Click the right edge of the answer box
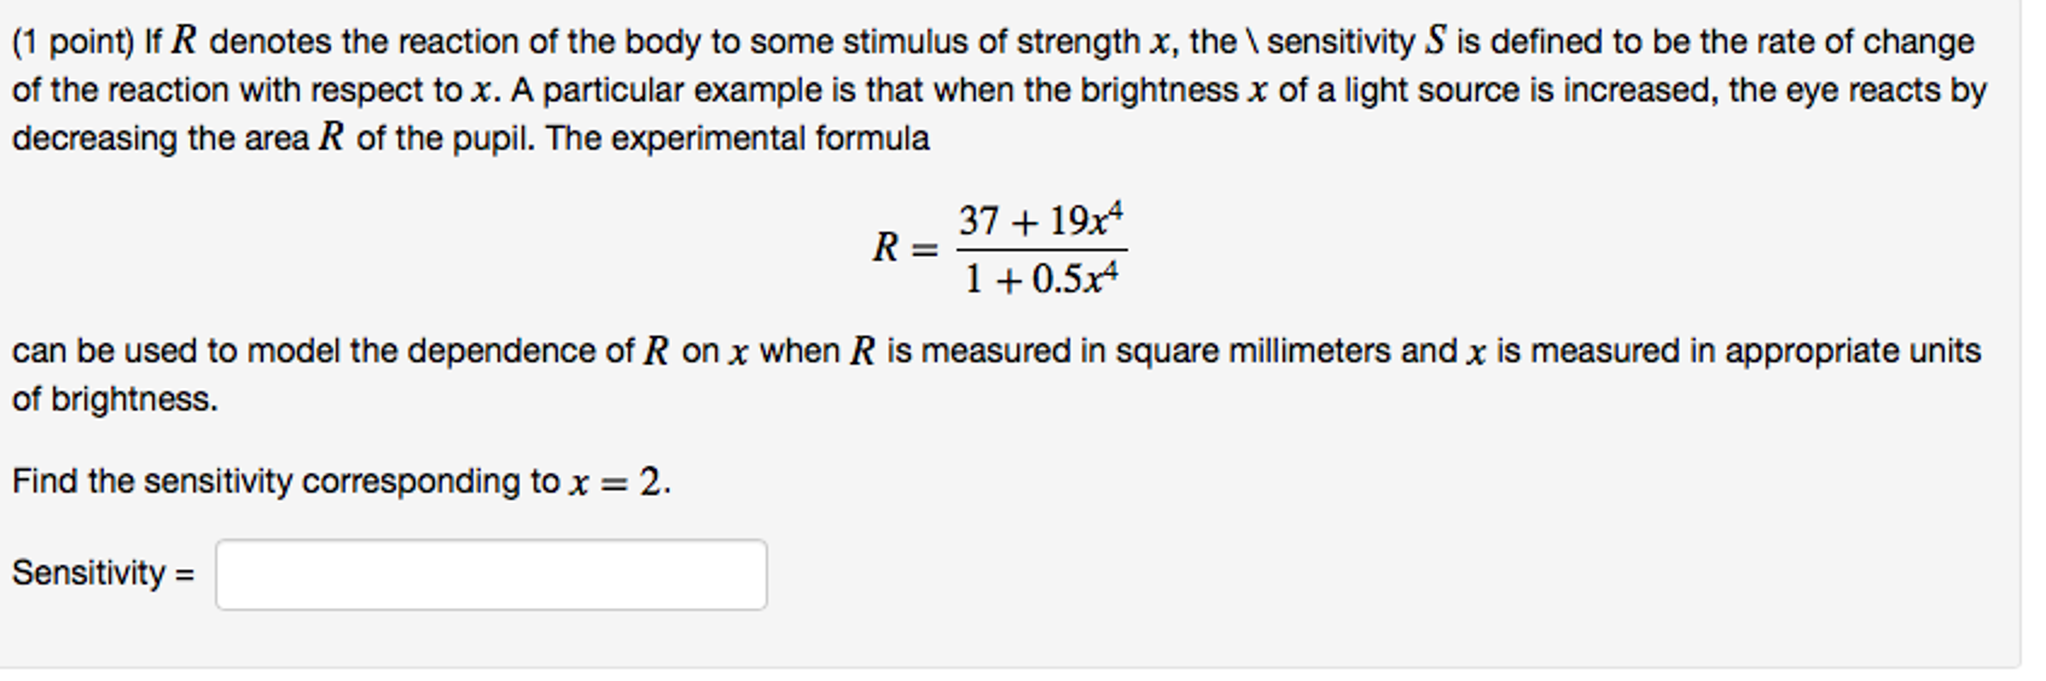Viewport: 2046px width, 681px height. click(760, 575)
